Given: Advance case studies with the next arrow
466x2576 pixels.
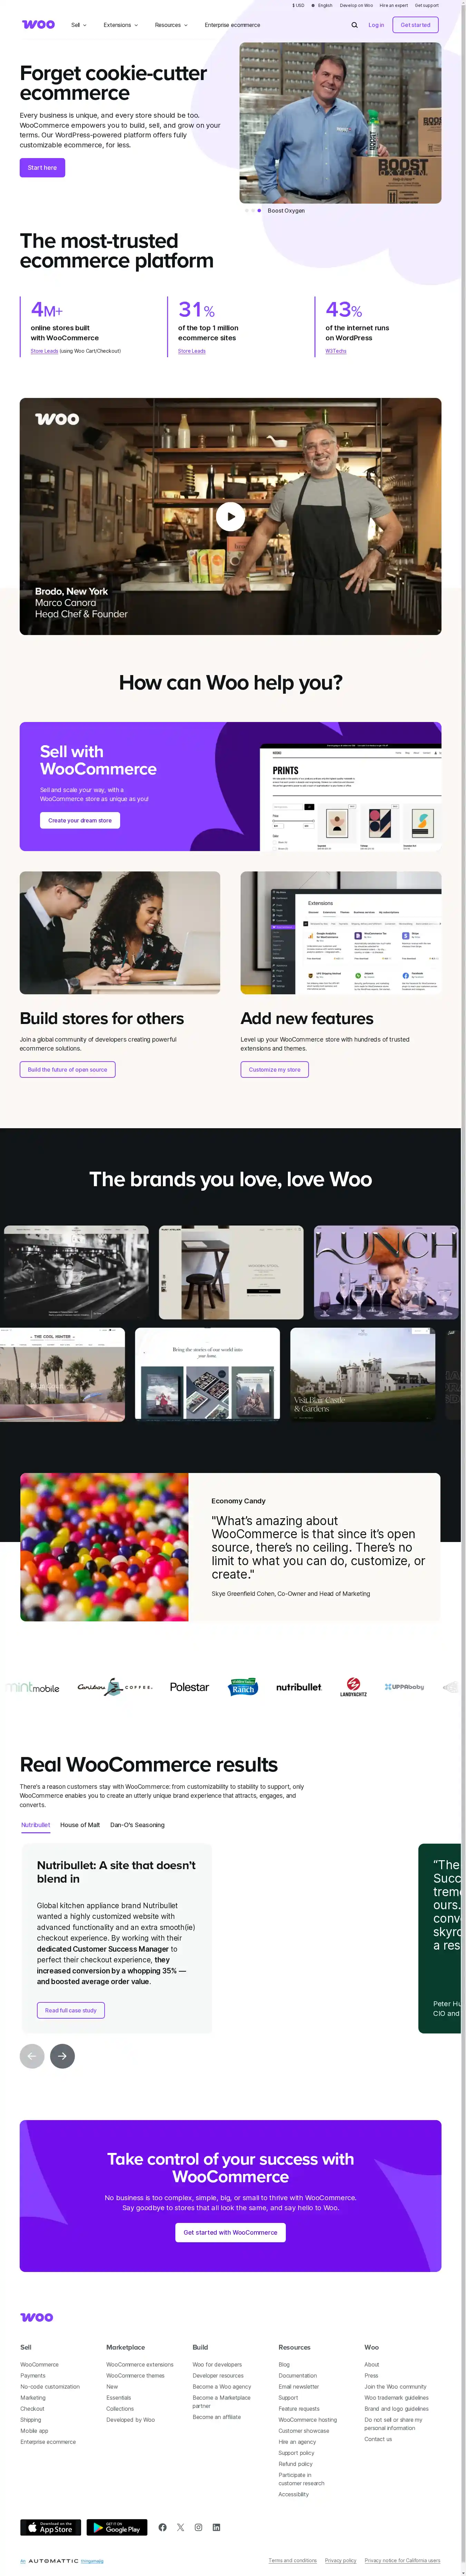Looking at the screenshot, I should point(62,2056).
